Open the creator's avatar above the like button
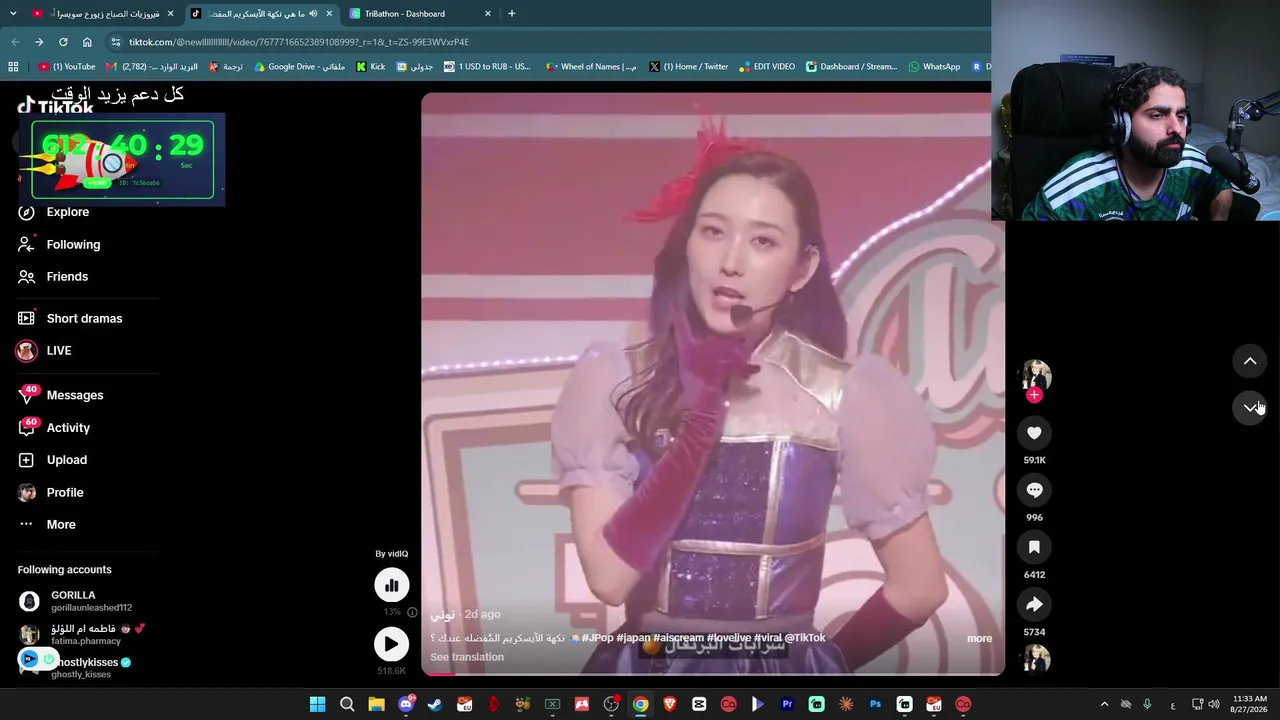This screenshot has height=720, width=1280. (x=1034, y=375)
